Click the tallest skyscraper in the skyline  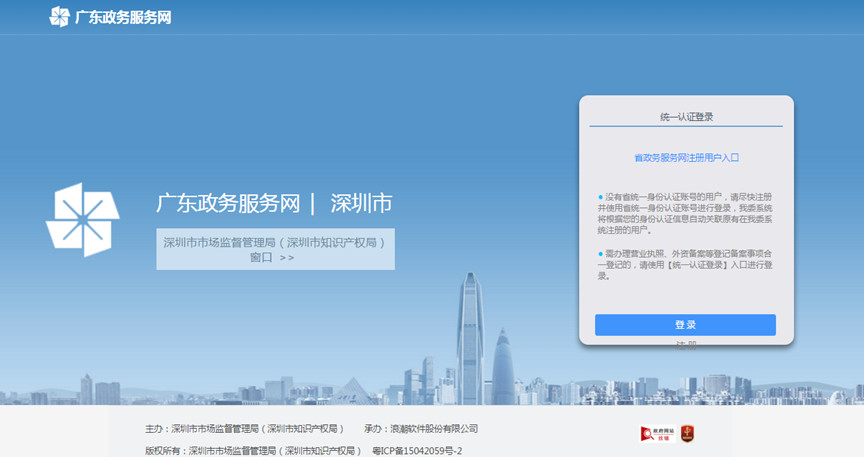pos(471,330)
